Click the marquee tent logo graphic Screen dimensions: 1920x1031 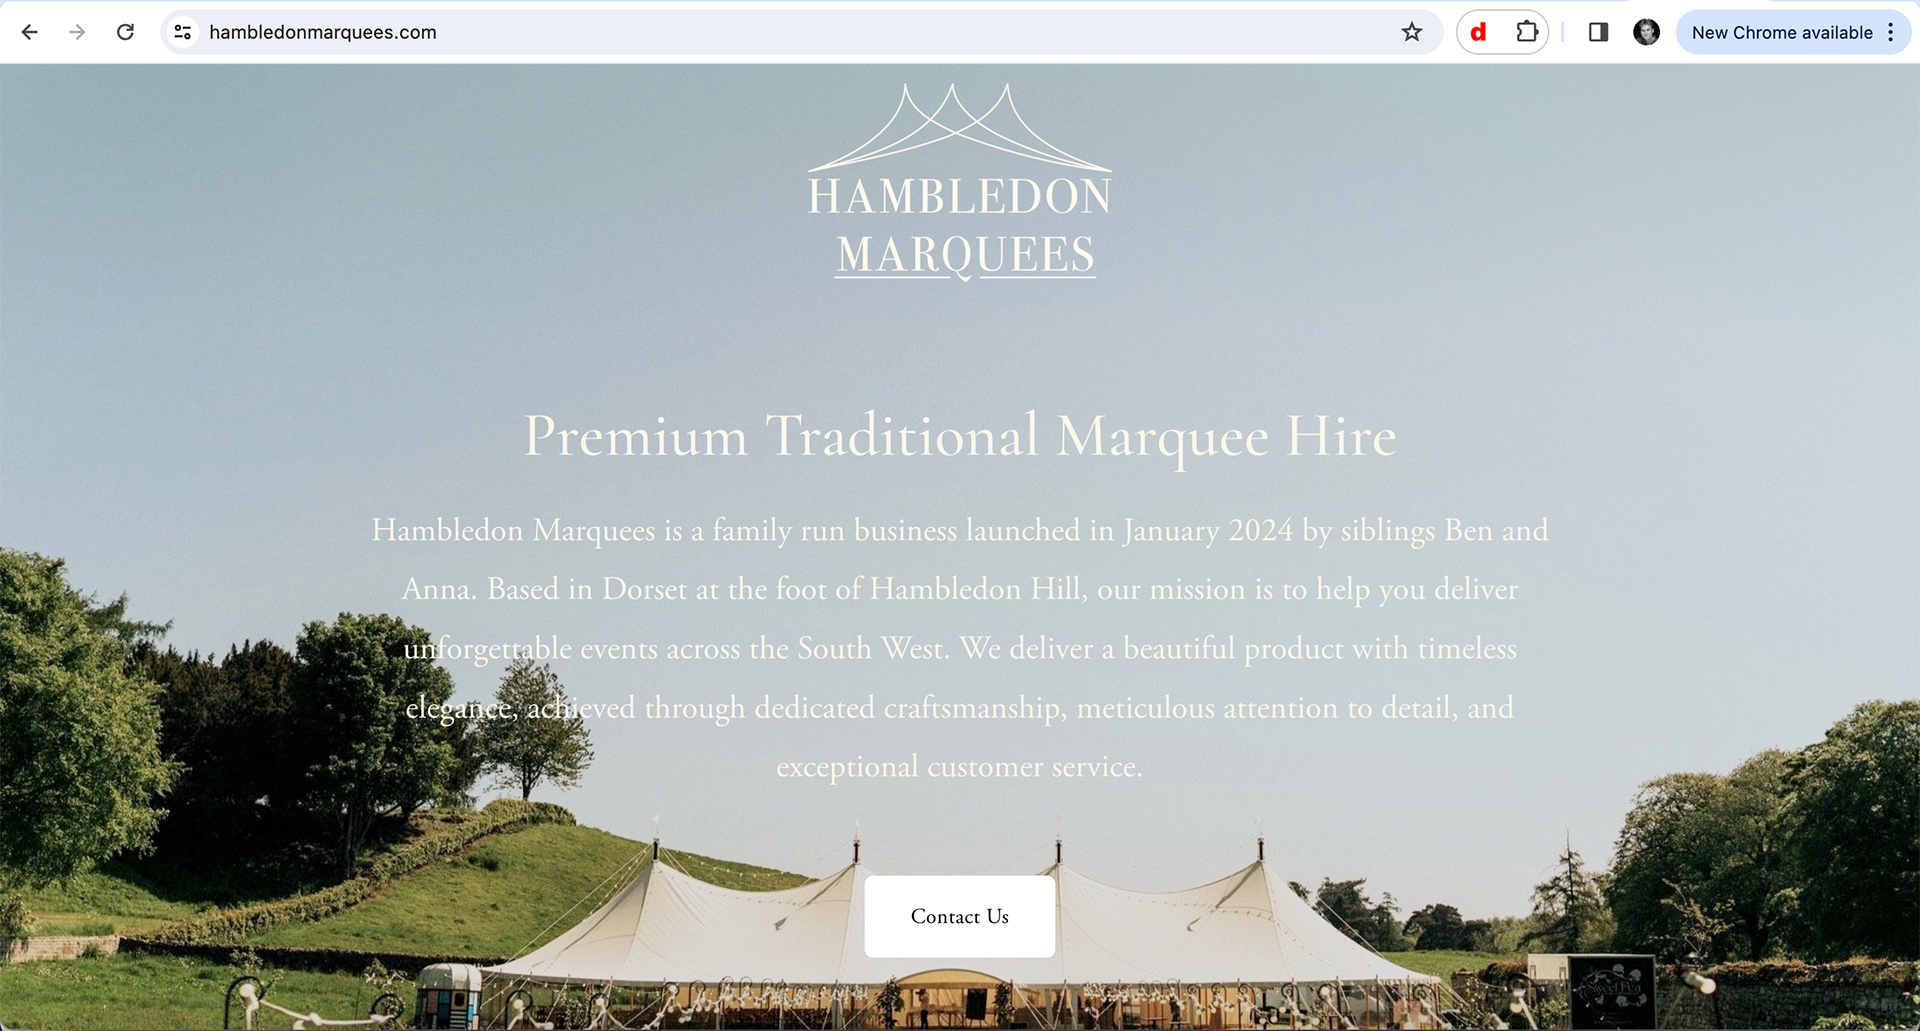tap(959, 127)
